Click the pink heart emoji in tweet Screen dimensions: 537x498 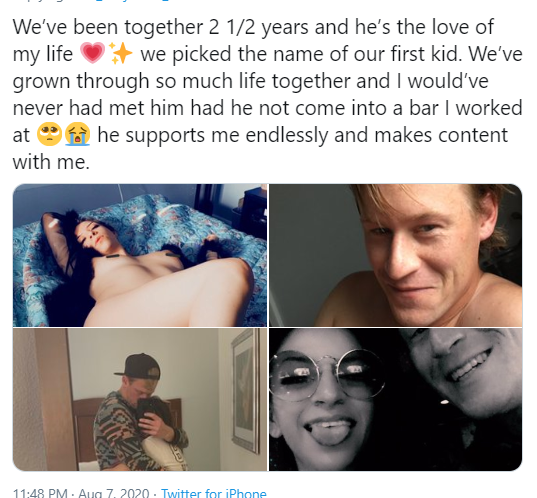coord(92,53)
